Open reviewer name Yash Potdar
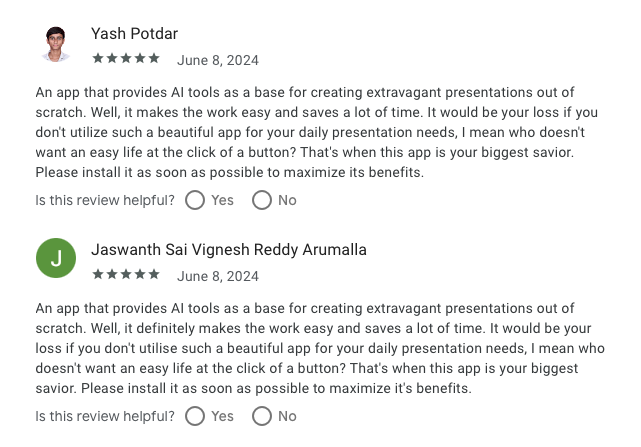This screenshot has width=641, height=447. click(134, 34)
